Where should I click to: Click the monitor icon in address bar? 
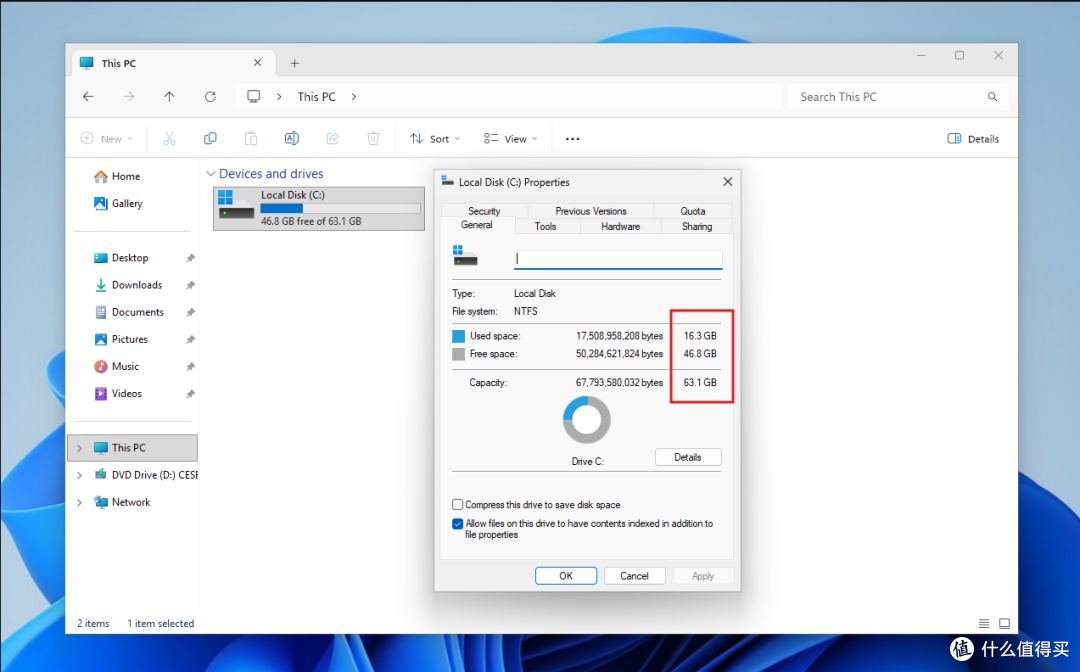[253, 96]
